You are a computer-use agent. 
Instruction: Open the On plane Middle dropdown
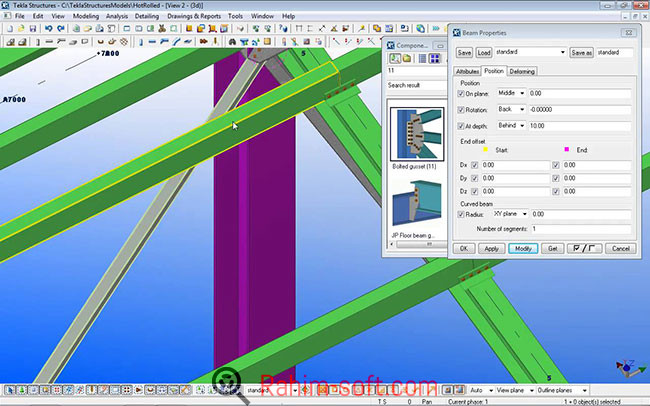[x=511, y=94]
